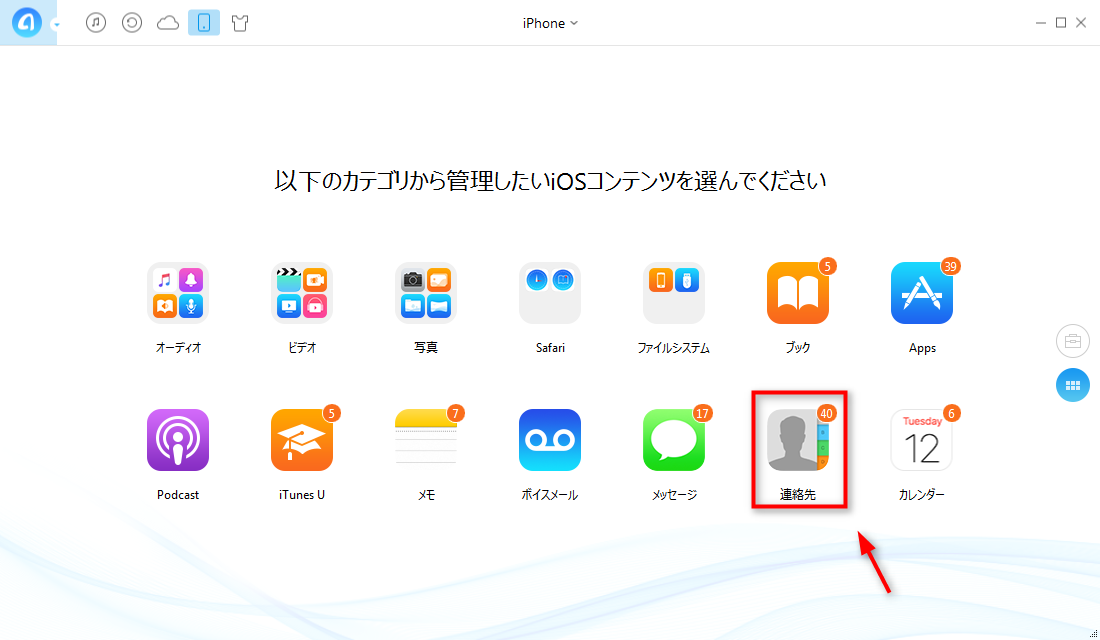Open the ボイスメール (Voicemail) category

[x=550, y=440]
